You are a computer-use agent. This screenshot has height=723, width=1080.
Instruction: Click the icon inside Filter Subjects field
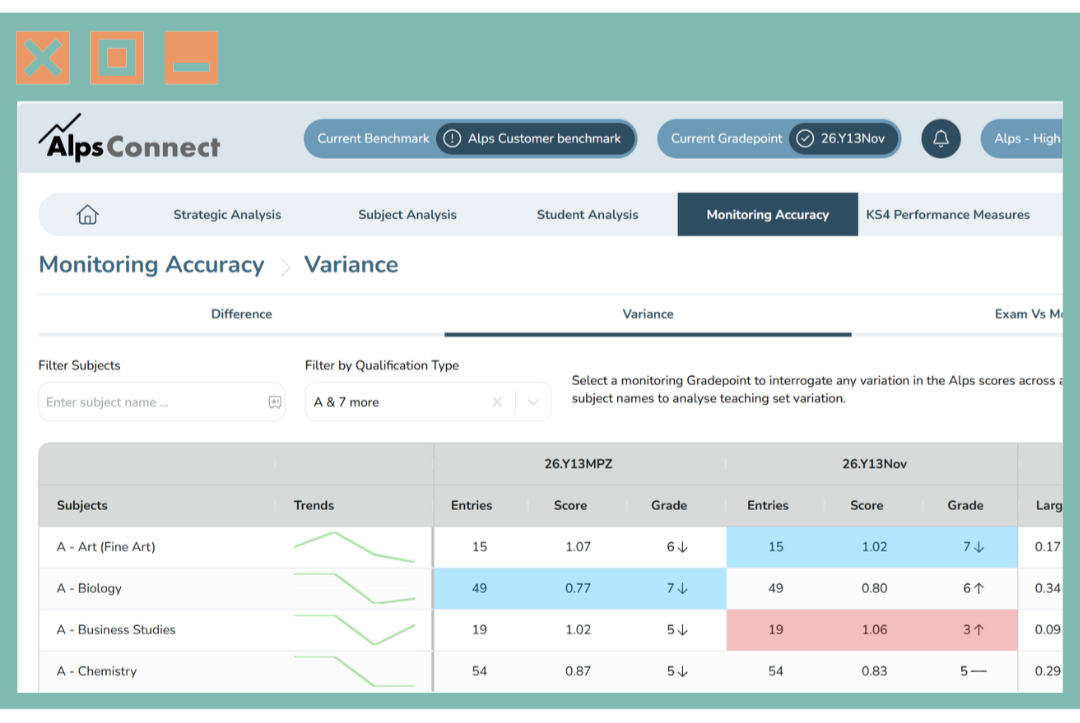point(275,402)
